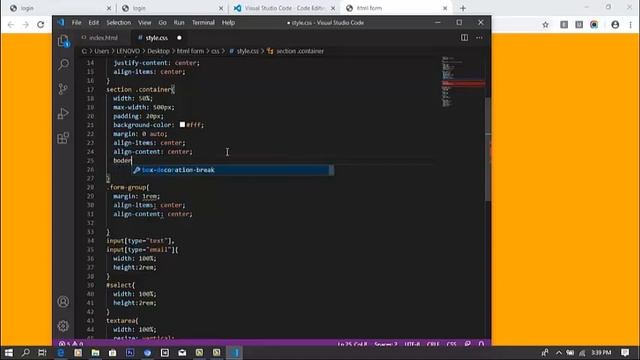This screenshot has width=640, height=360.
Task: Open the Go menu
Action: pos(162,22)
